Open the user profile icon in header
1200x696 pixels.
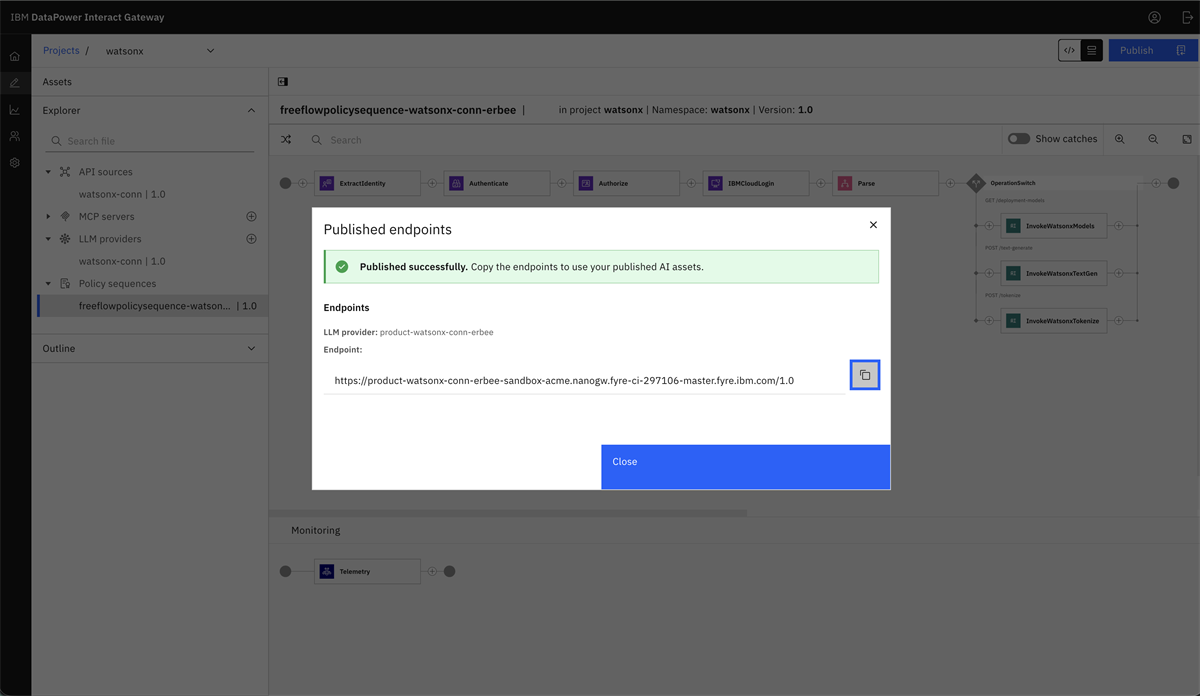pos(1154,17)
